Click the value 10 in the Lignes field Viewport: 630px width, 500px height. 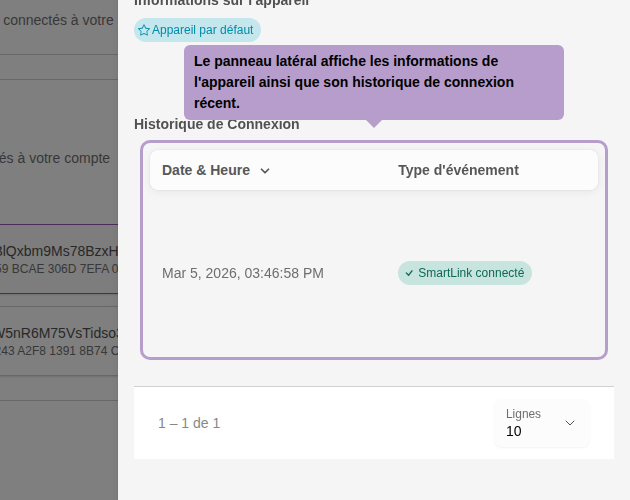coord(514,431)
